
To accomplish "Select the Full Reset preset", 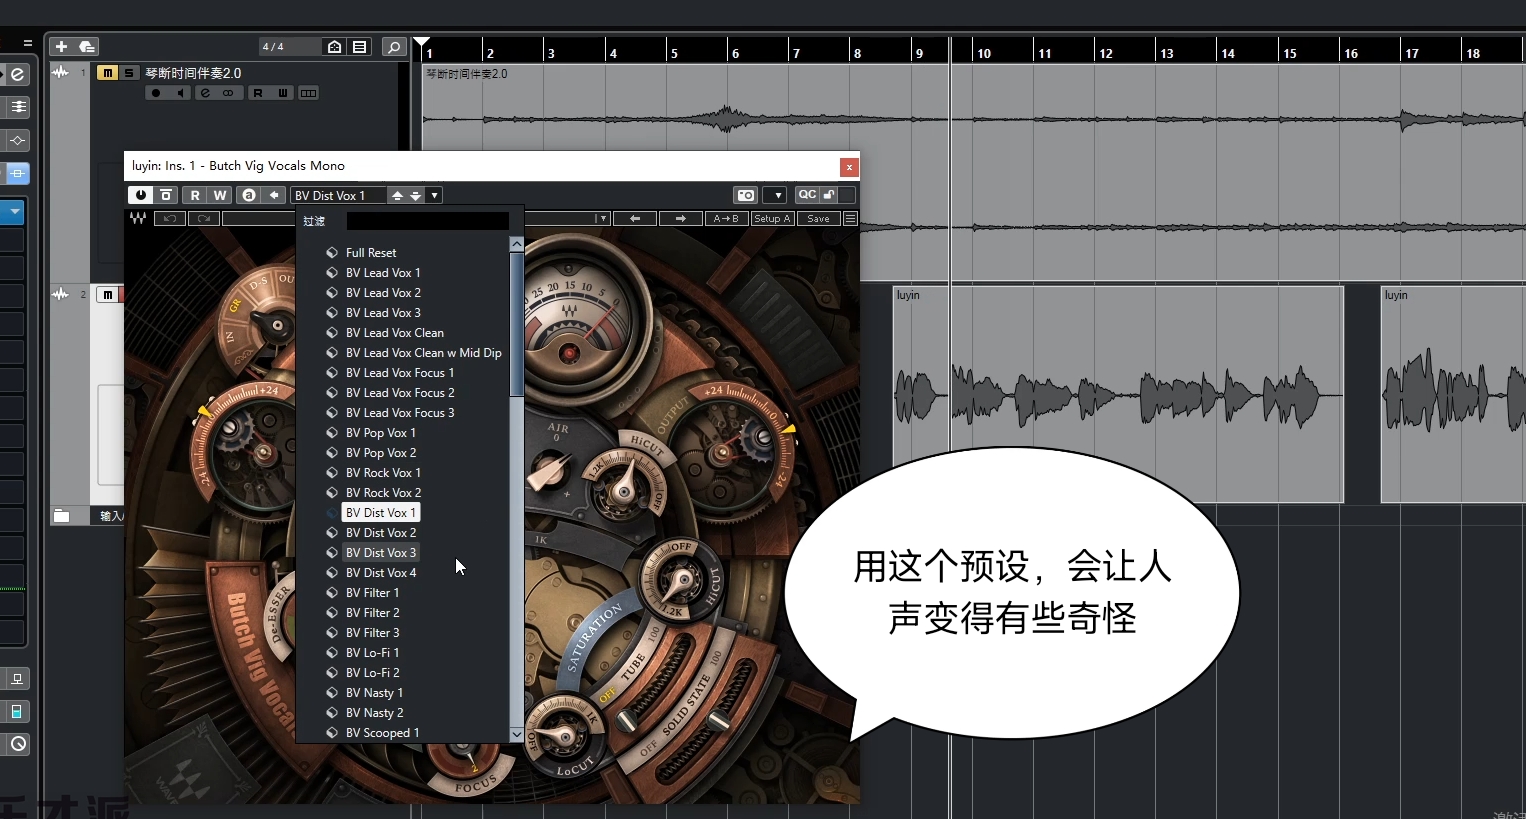I will (x=371, y=253).
